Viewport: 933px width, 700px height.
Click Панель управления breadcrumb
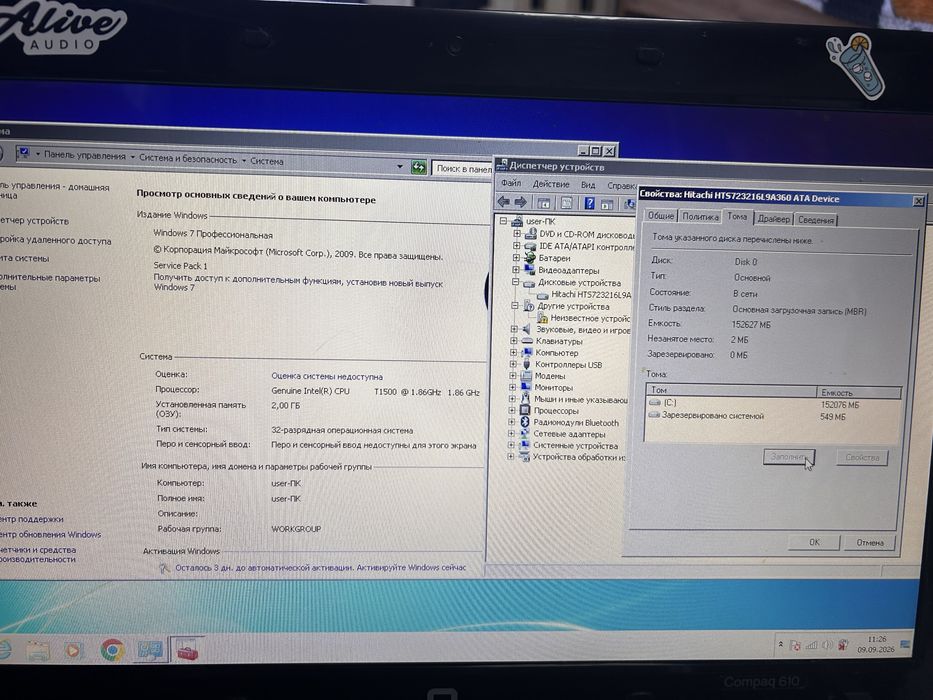click(84, 156)
